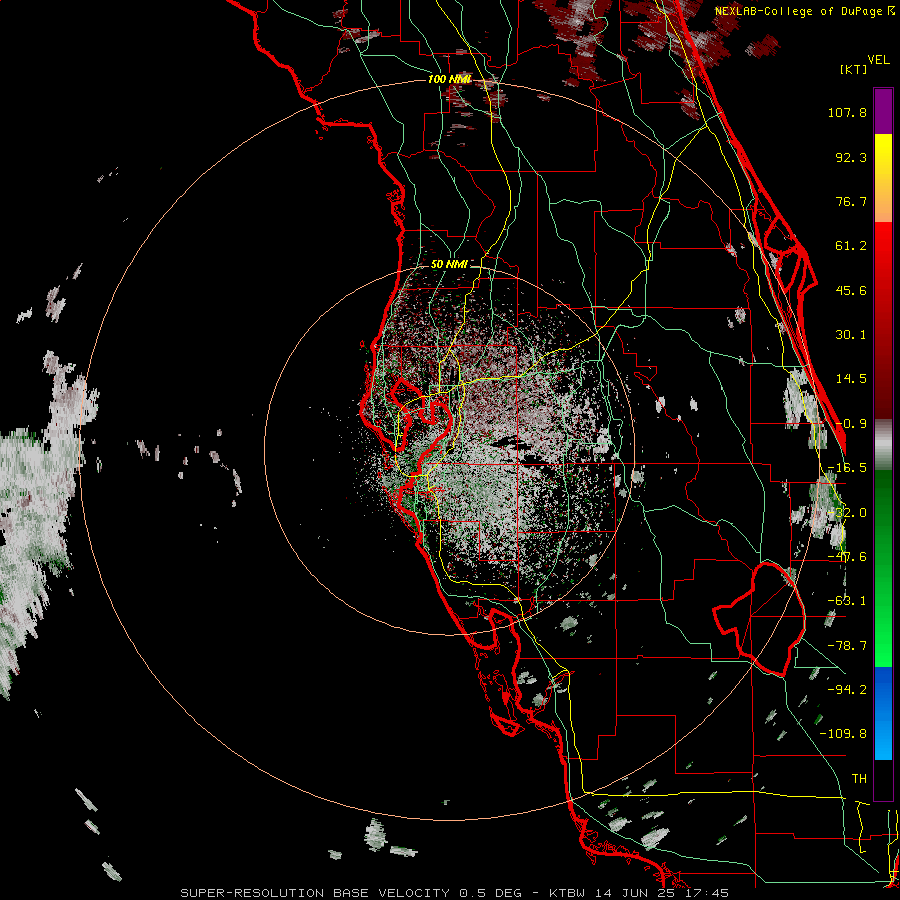This screenshot has height=900, width=900.
Task: Select the -109.8 velocity scale value
Action: 843,734
